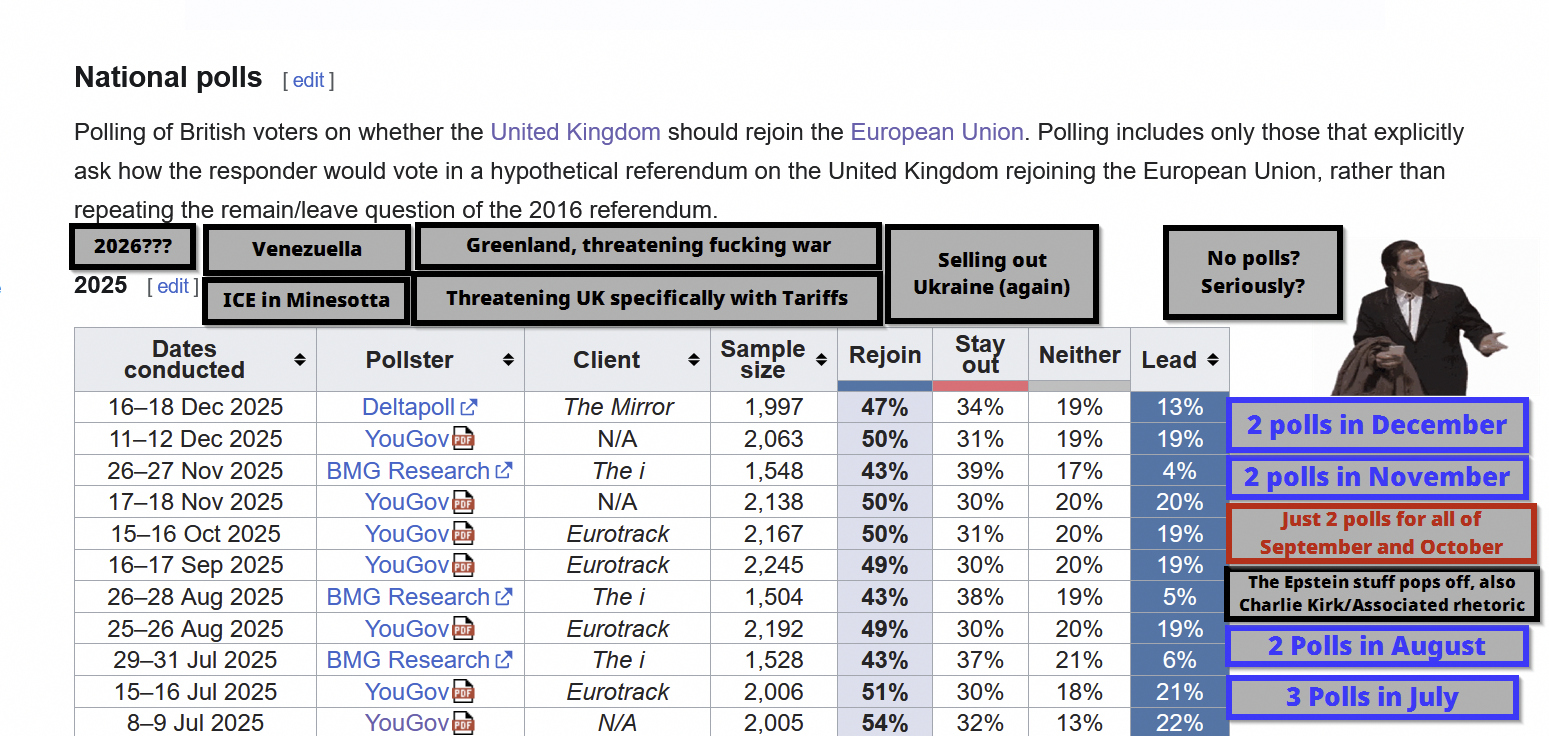
Task: Click edit link beside 2025 heading
Action: (x=172, y=287)
